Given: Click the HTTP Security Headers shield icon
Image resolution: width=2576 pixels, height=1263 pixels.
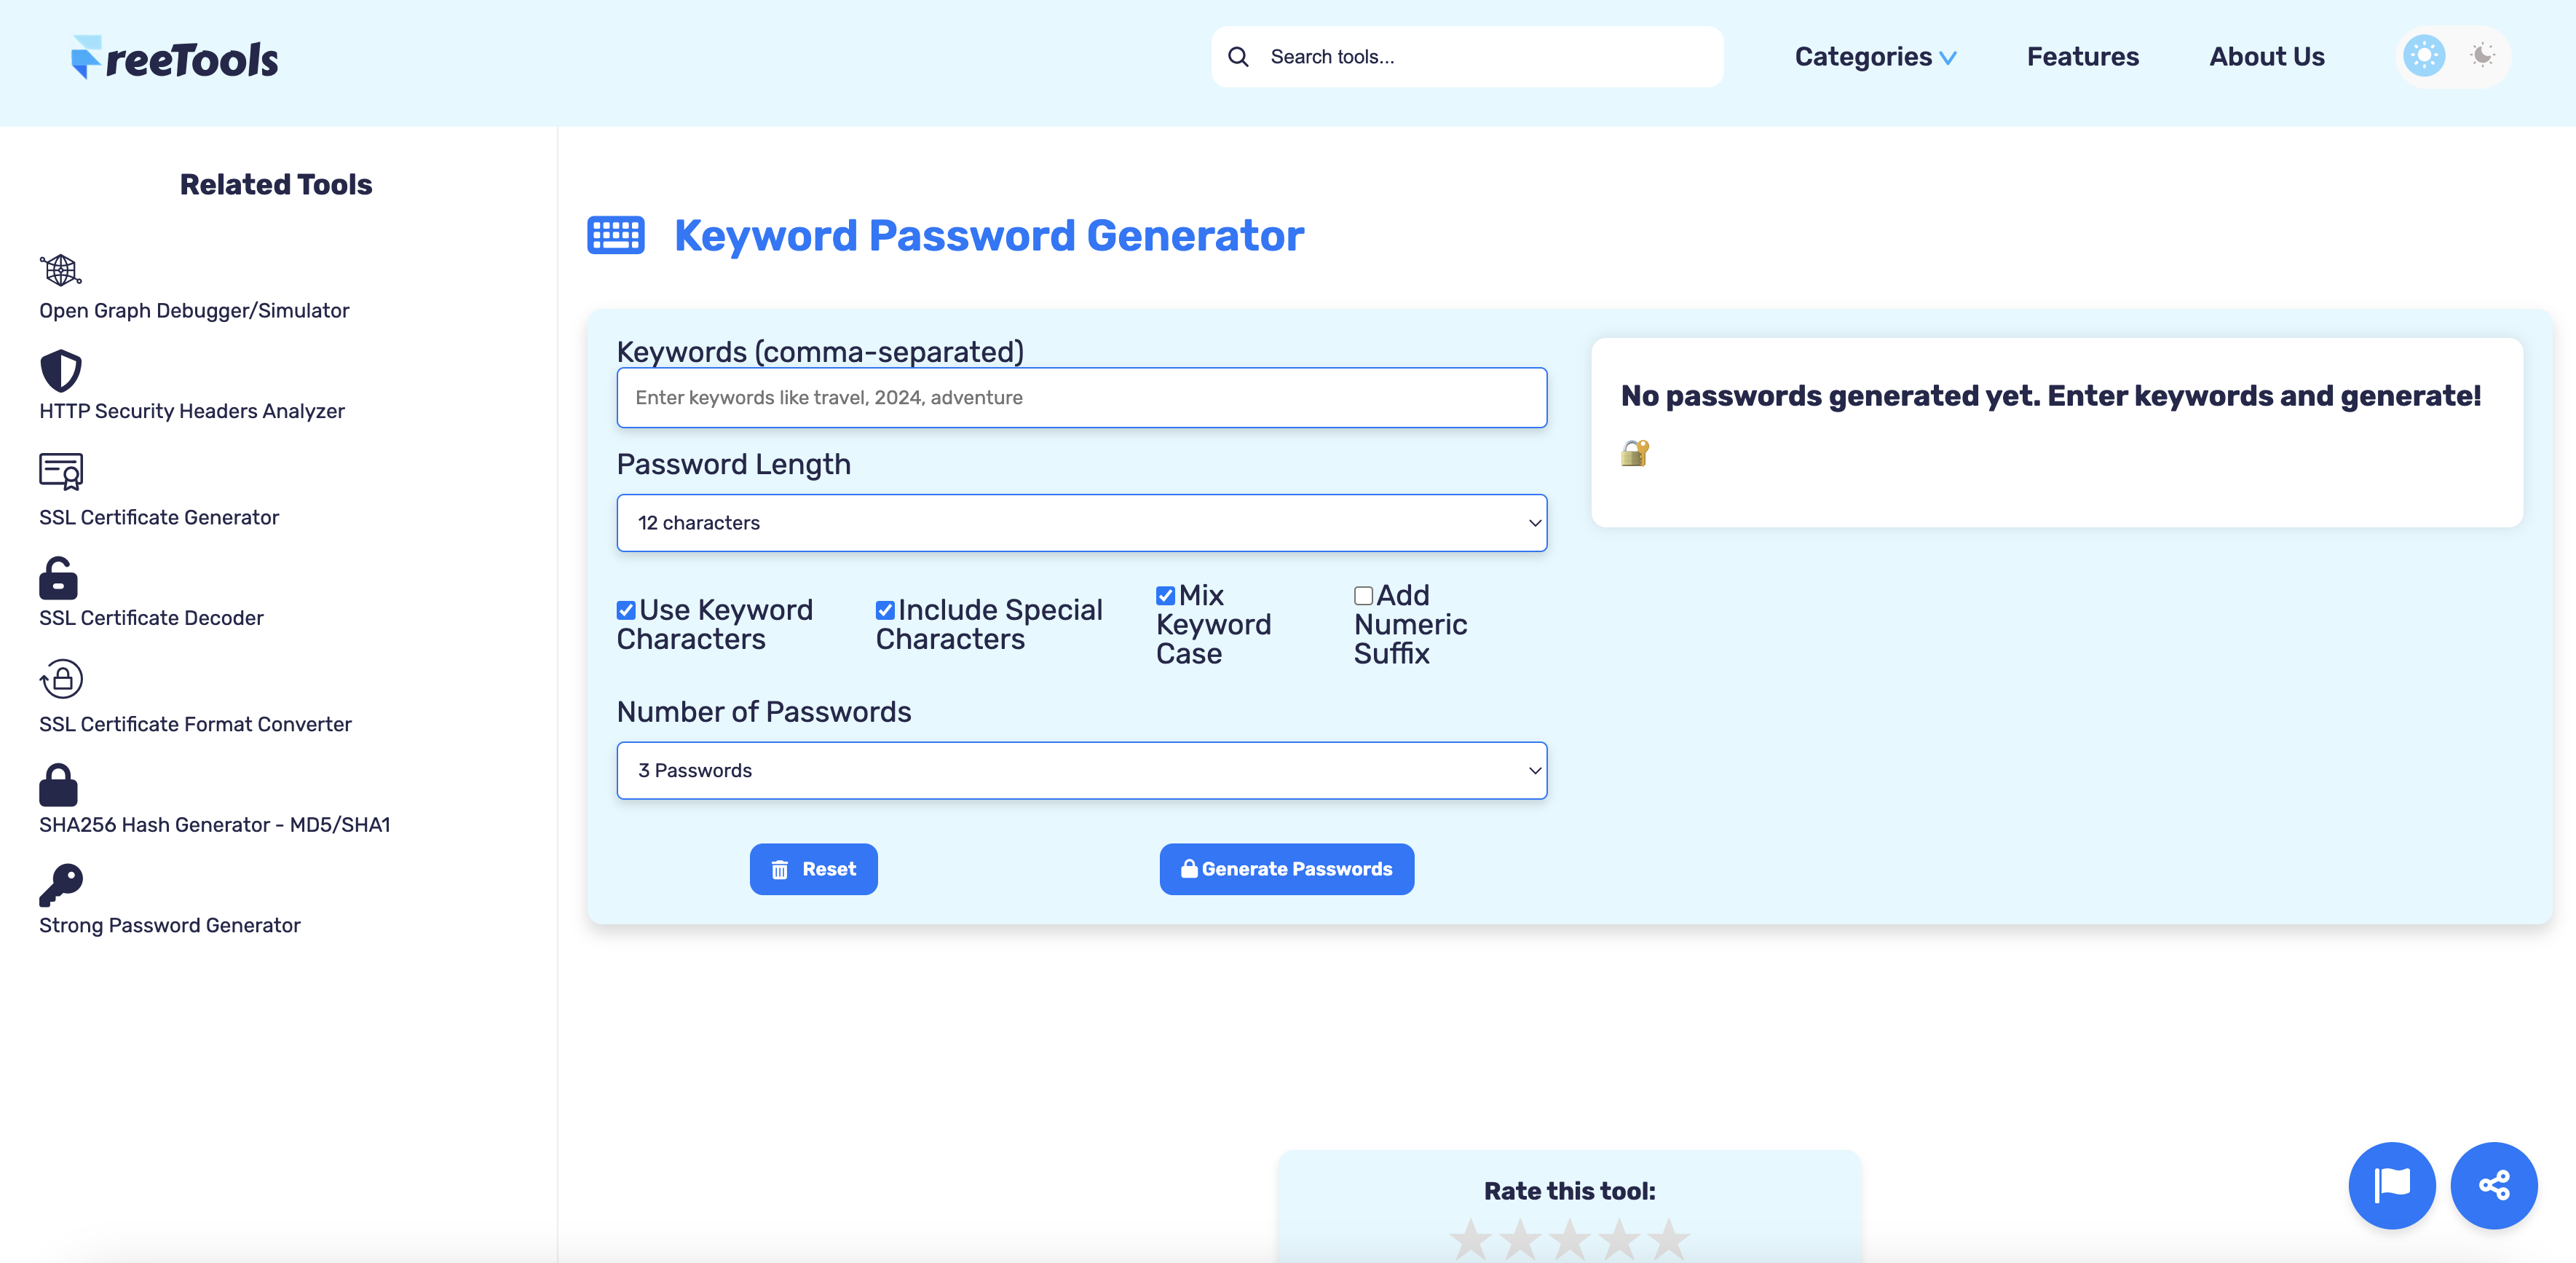Looking at the screenshot, I should tap(60, 371).
